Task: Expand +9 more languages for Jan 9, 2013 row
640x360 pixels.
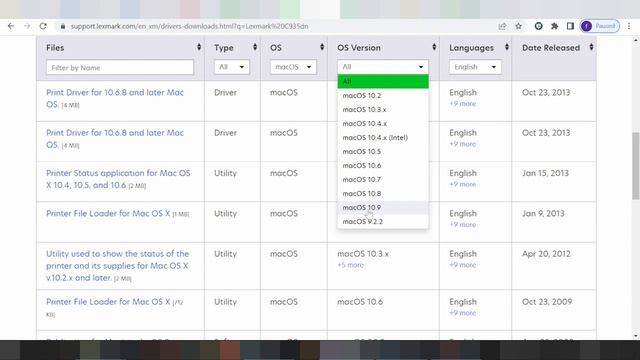Action: pyautogui.click(x=462, y=224)
